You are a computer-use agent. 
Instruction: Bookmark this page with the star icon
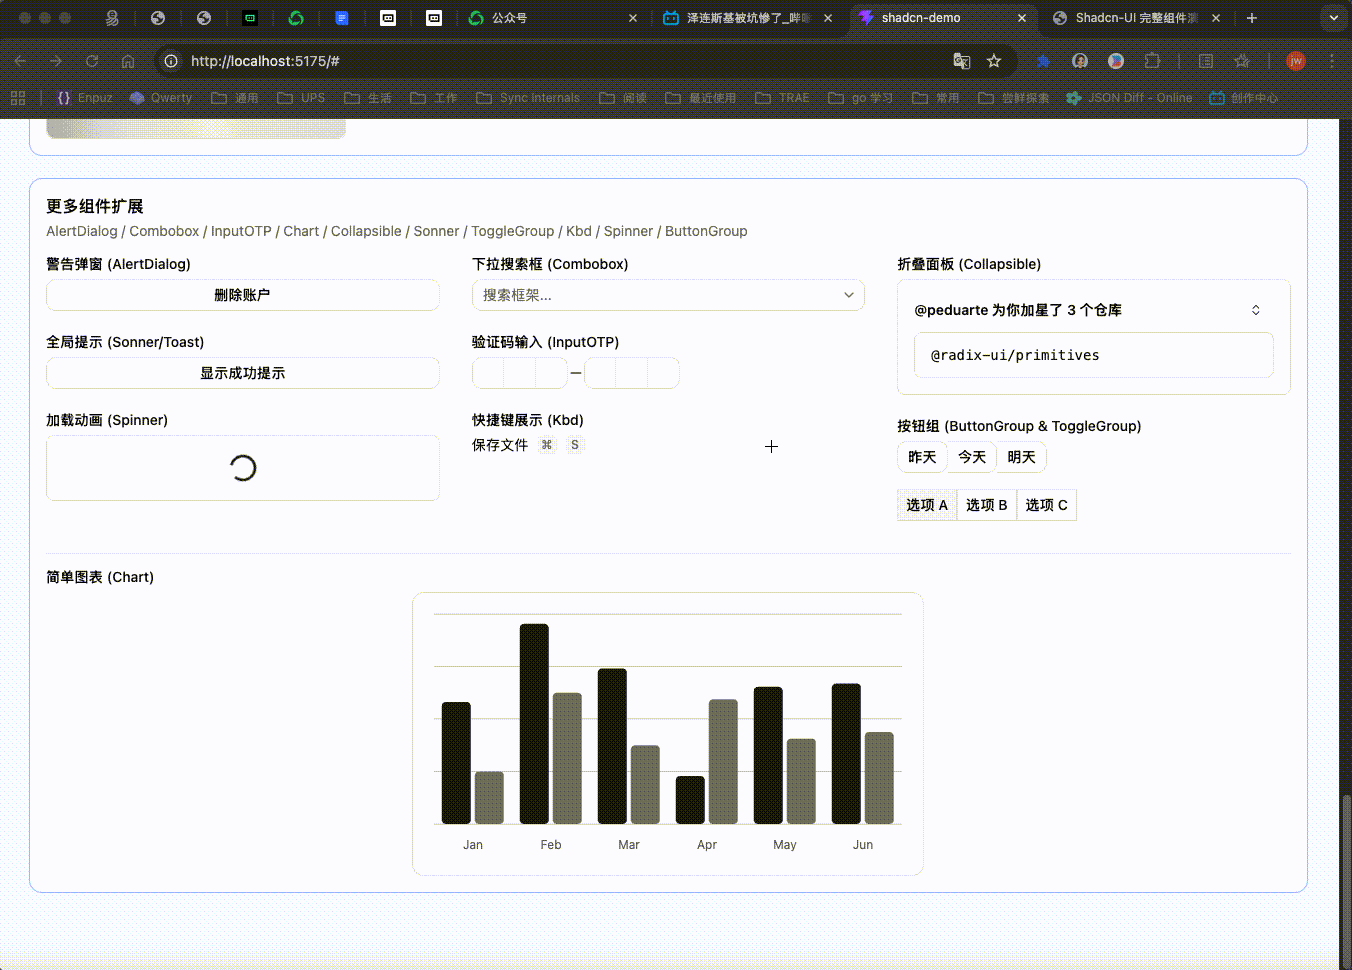(994, 61)
